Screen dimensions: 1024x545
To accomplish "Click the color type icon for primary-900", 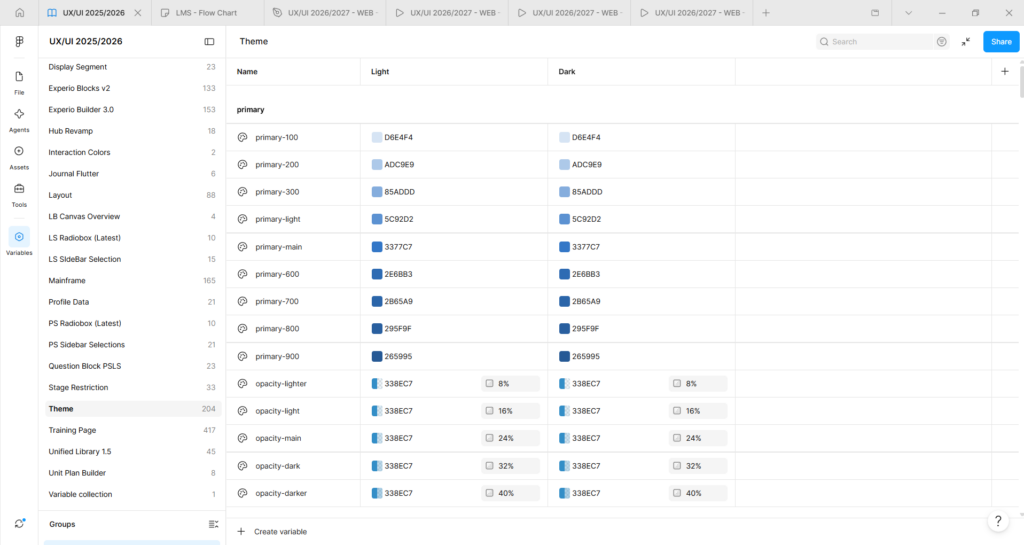I will click(242, 356).
